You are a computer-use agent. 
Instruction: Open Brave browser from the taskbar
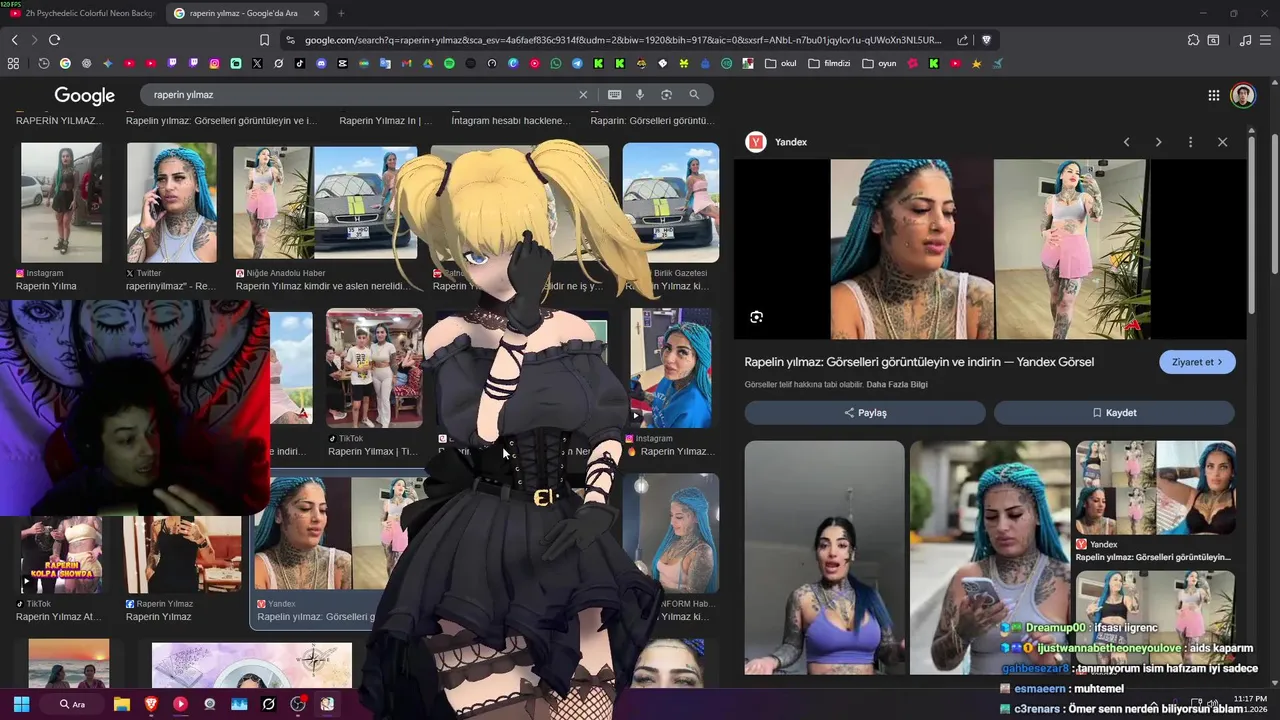click(151, 704)
